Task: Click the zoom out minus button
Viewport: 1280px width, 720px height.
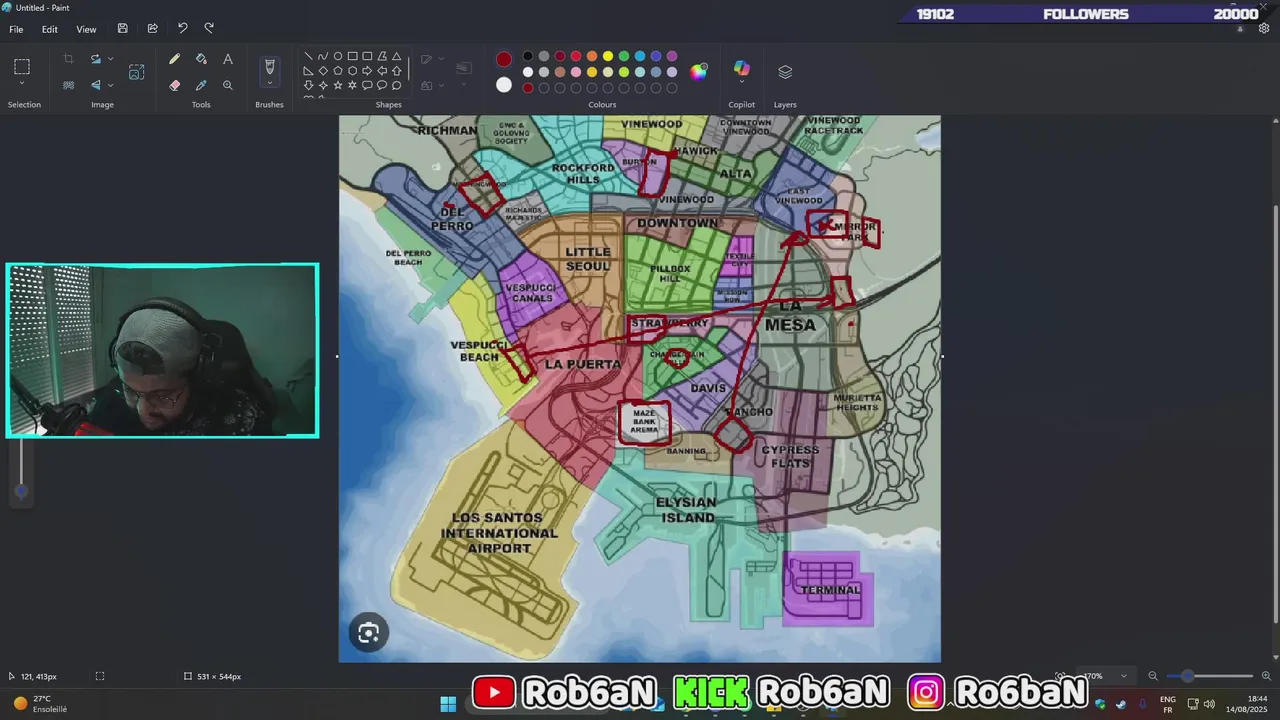Action: point(1152,676)
